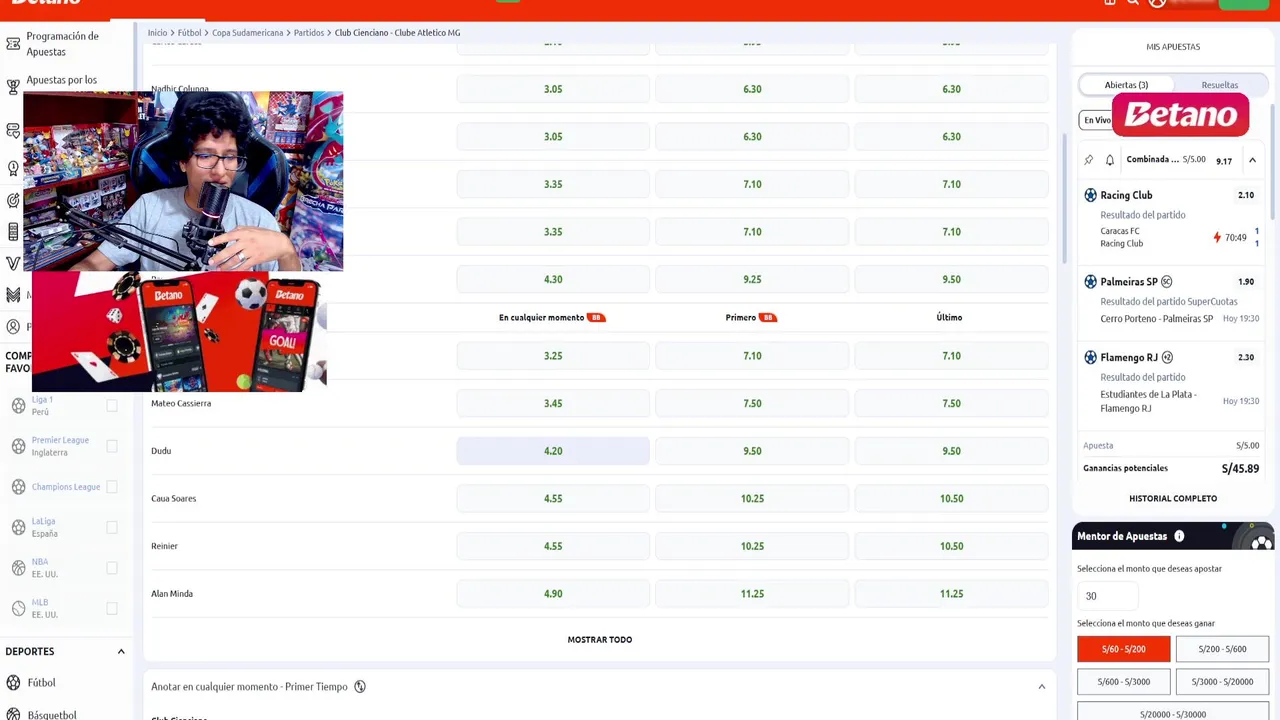Click the BB badge next to Primero
The width and height of the screenshot is (1280, 720).
(768, 318)
